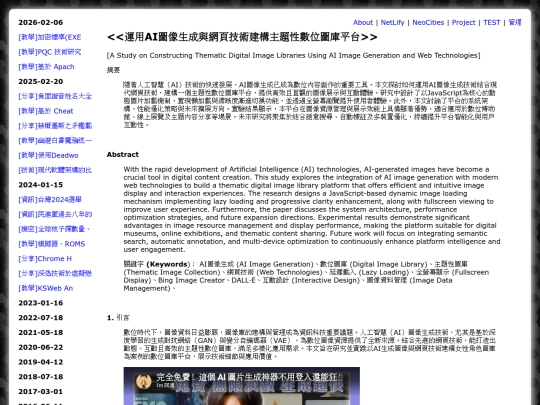The height and width of the screenshot is (405, 540).
Task: Expand the 2018-07-18 date group
Action: tap(41, 377)
